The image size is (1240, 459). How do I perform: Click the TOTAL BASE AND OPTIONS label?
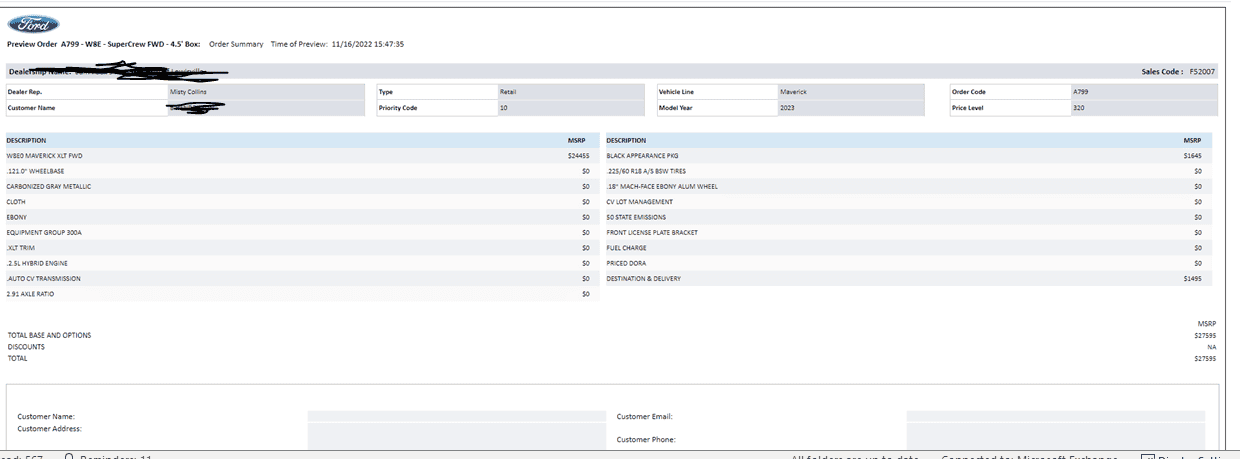click(49, 335)
